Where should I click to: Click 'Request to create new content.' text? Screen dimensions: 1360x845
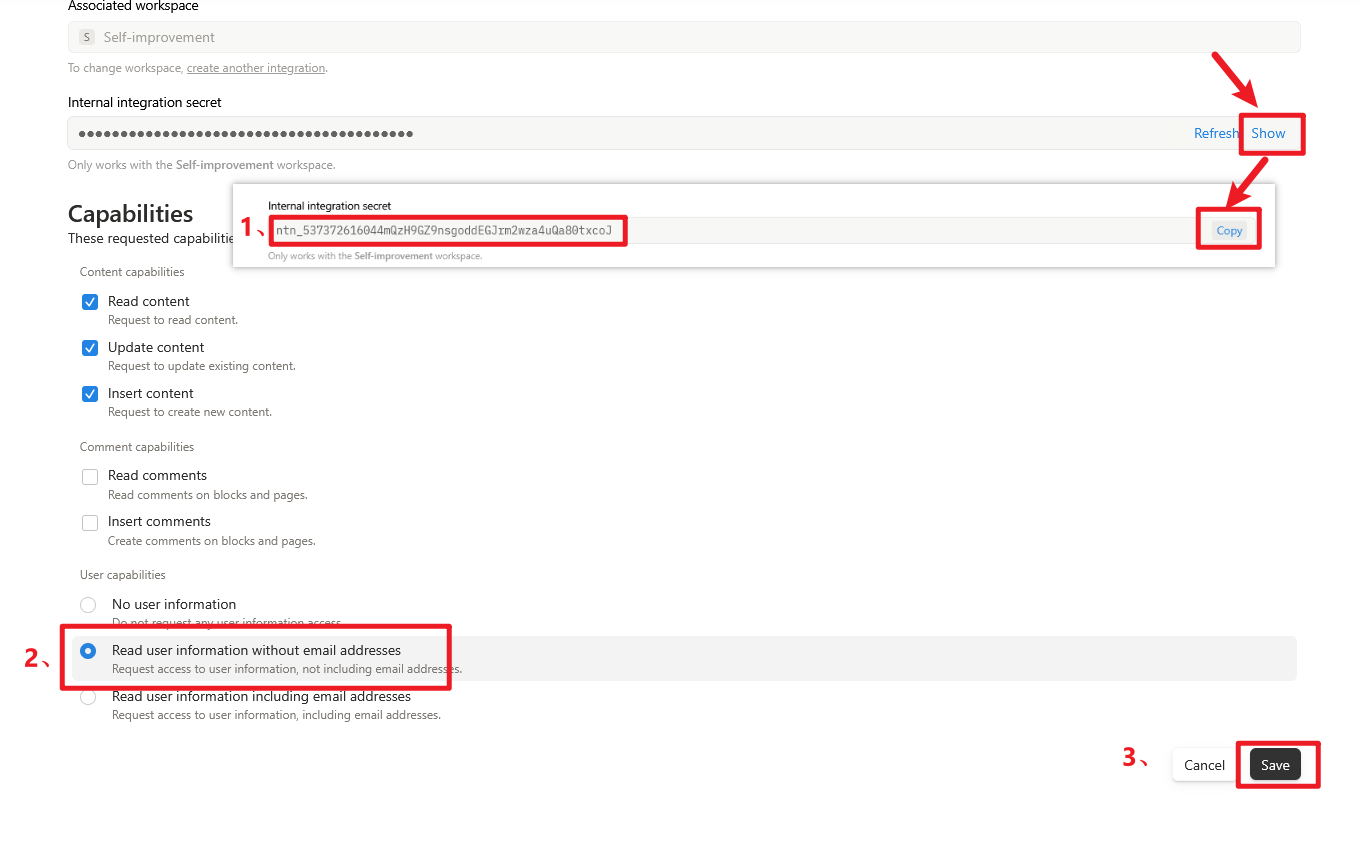coord(190,412)
